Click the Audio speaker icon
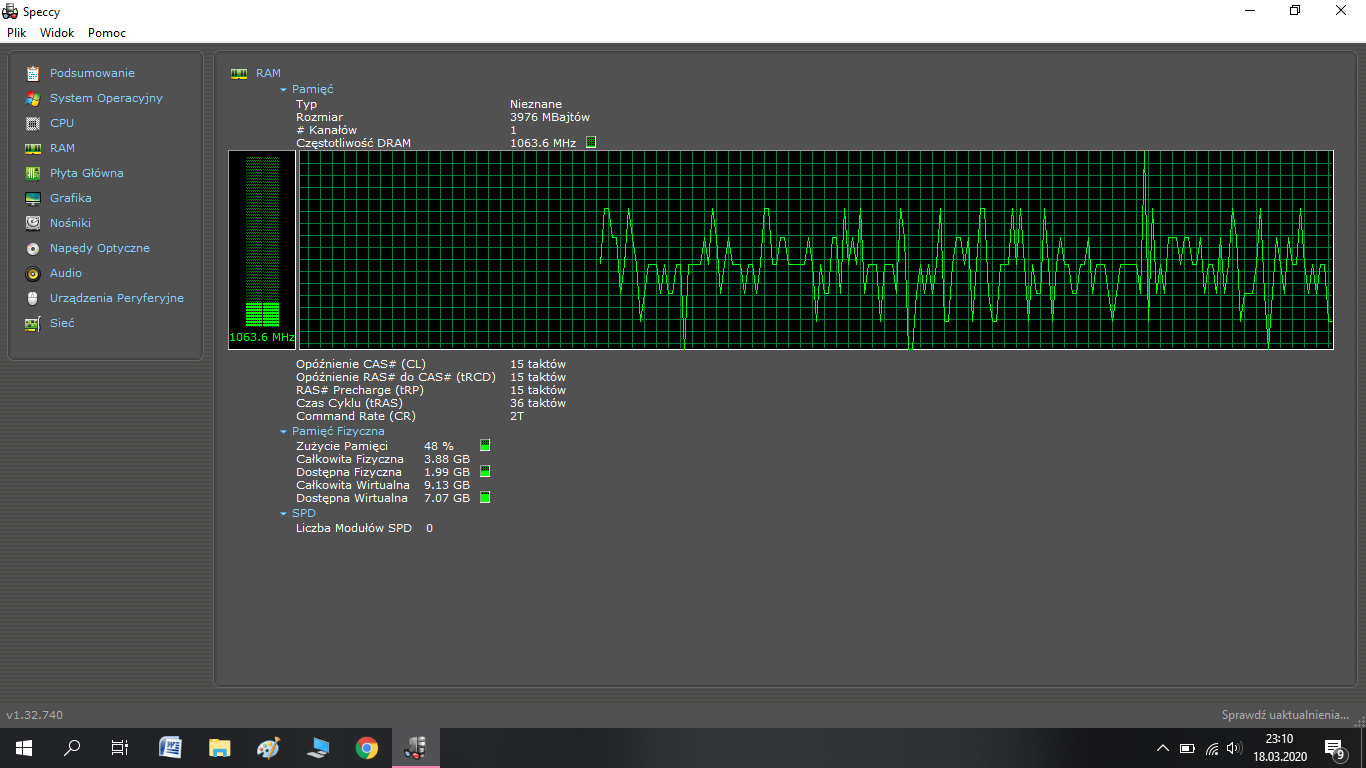The height and width of the screenshot is (768, 1366). pyautogui.click(x=33, y=273)
